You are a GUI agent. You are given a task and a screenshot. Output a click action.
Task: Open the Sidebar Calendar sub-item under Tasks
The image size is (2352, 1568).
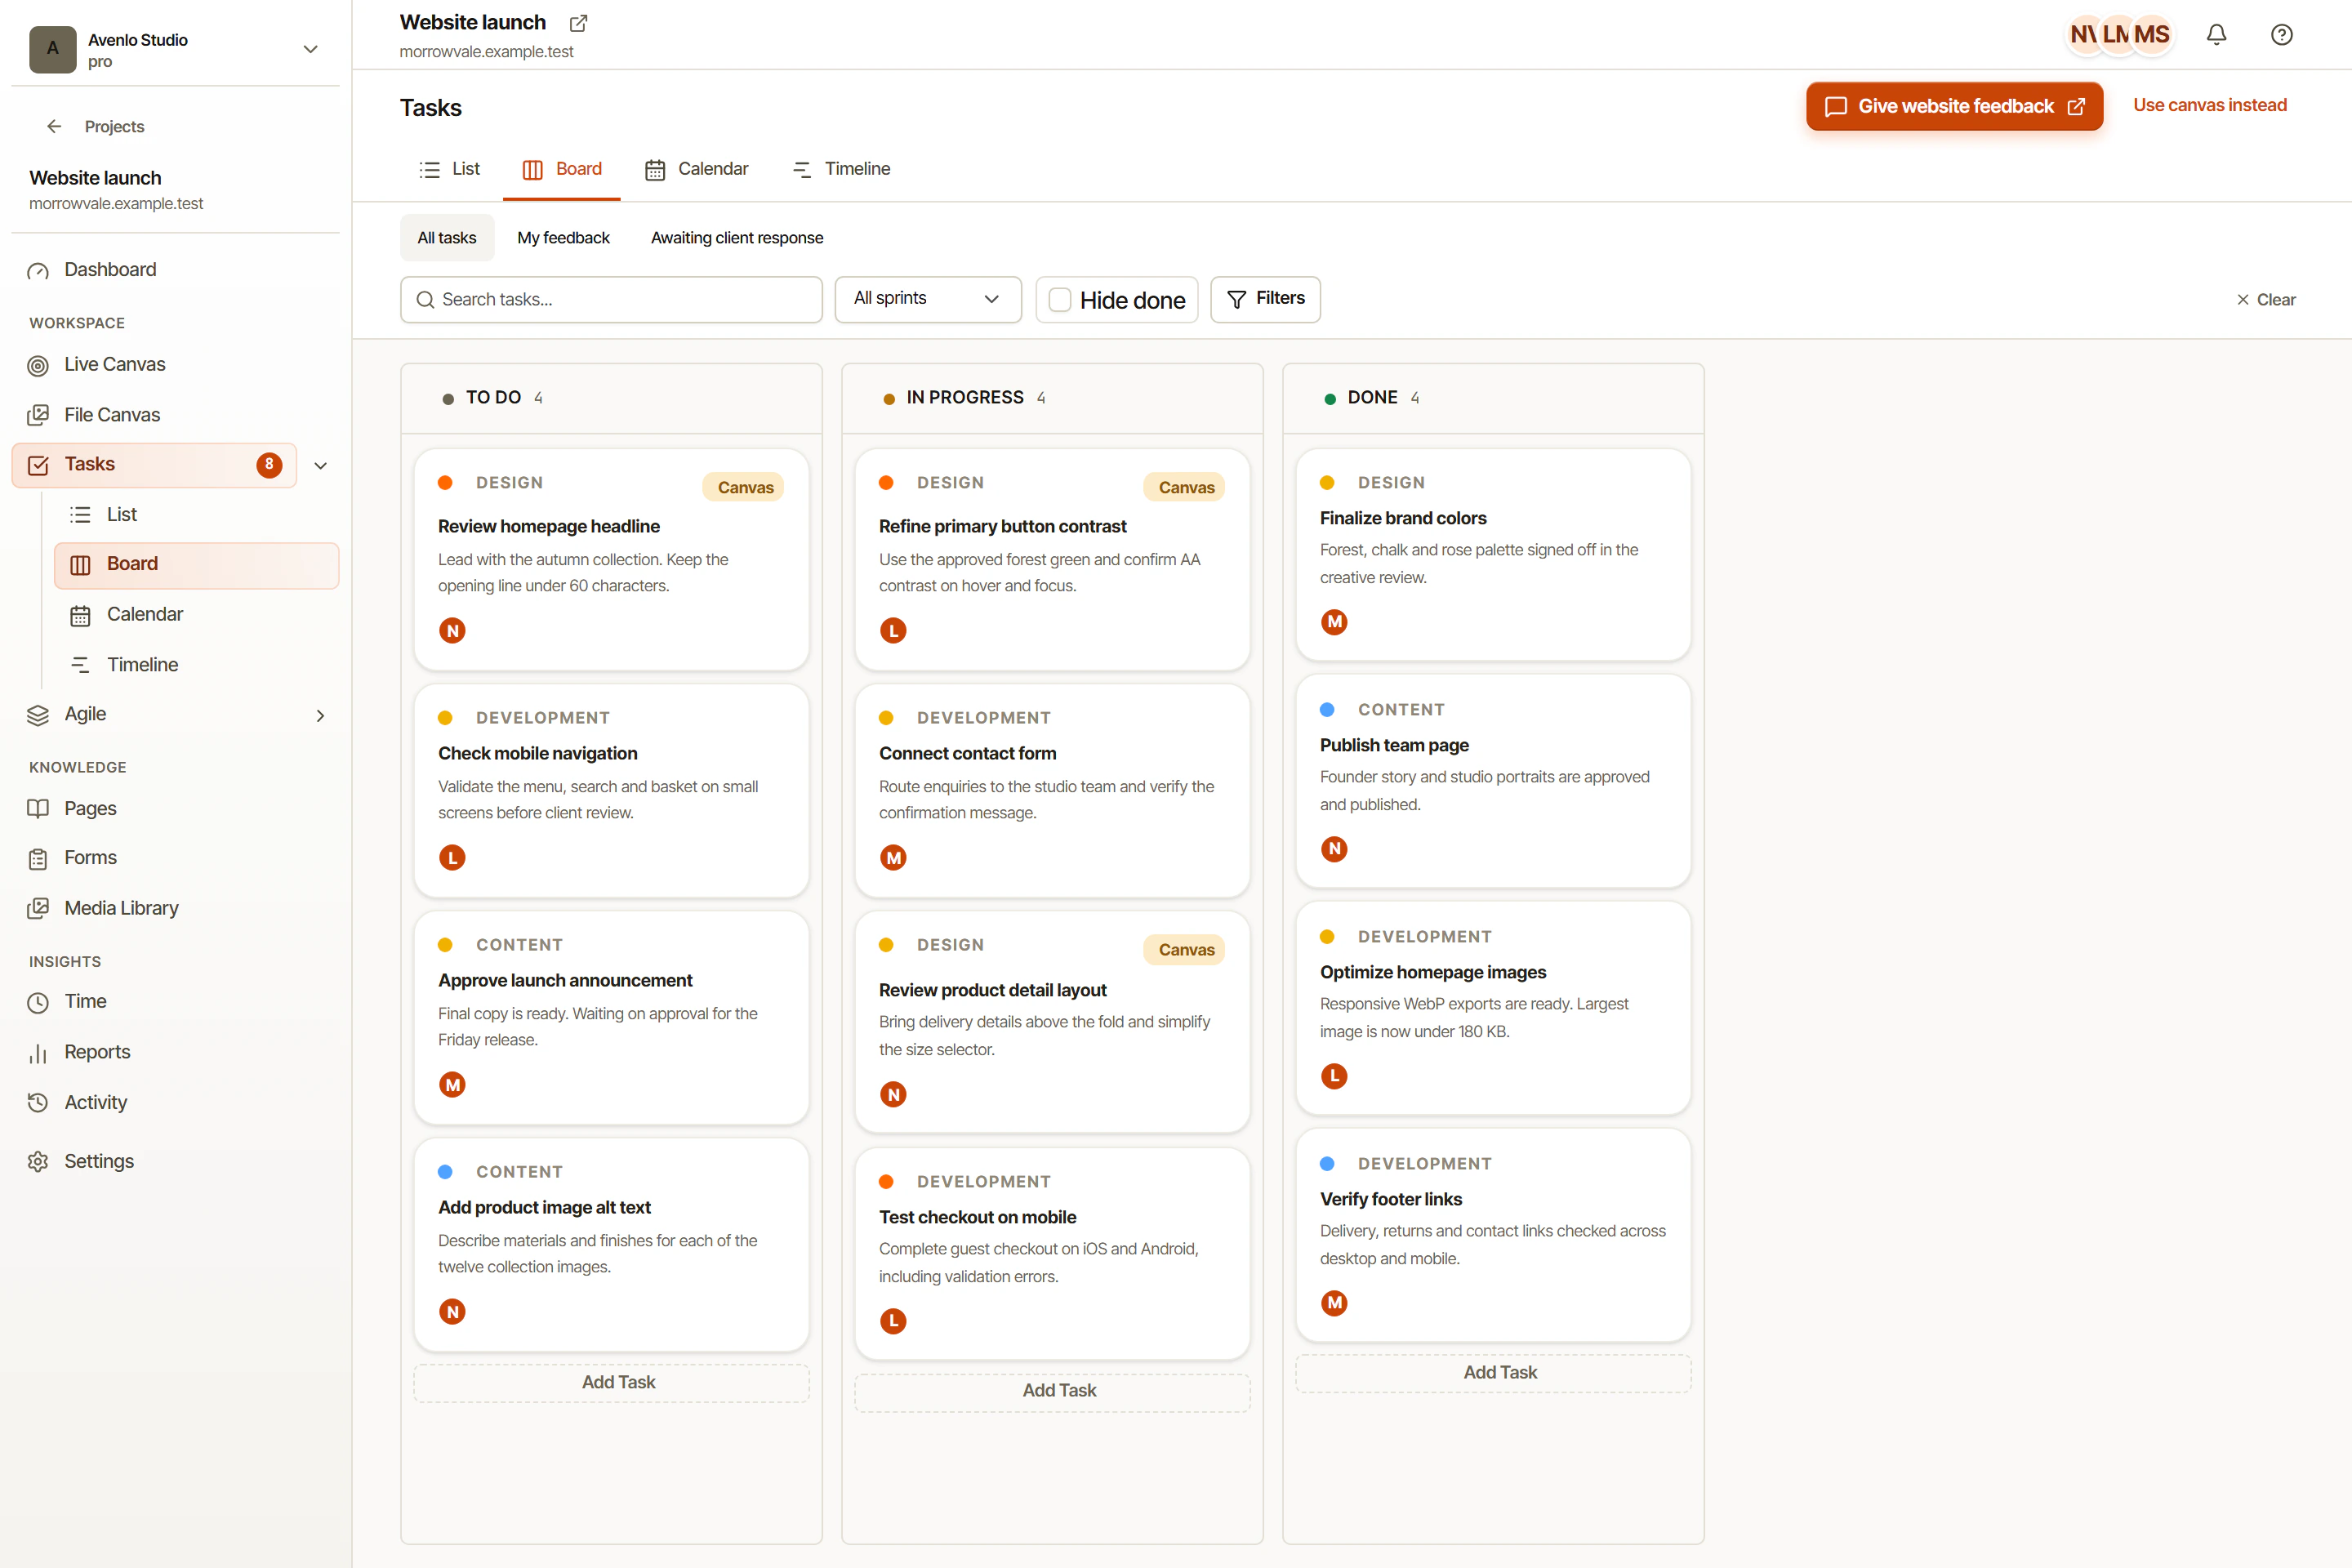click(196, 615)
